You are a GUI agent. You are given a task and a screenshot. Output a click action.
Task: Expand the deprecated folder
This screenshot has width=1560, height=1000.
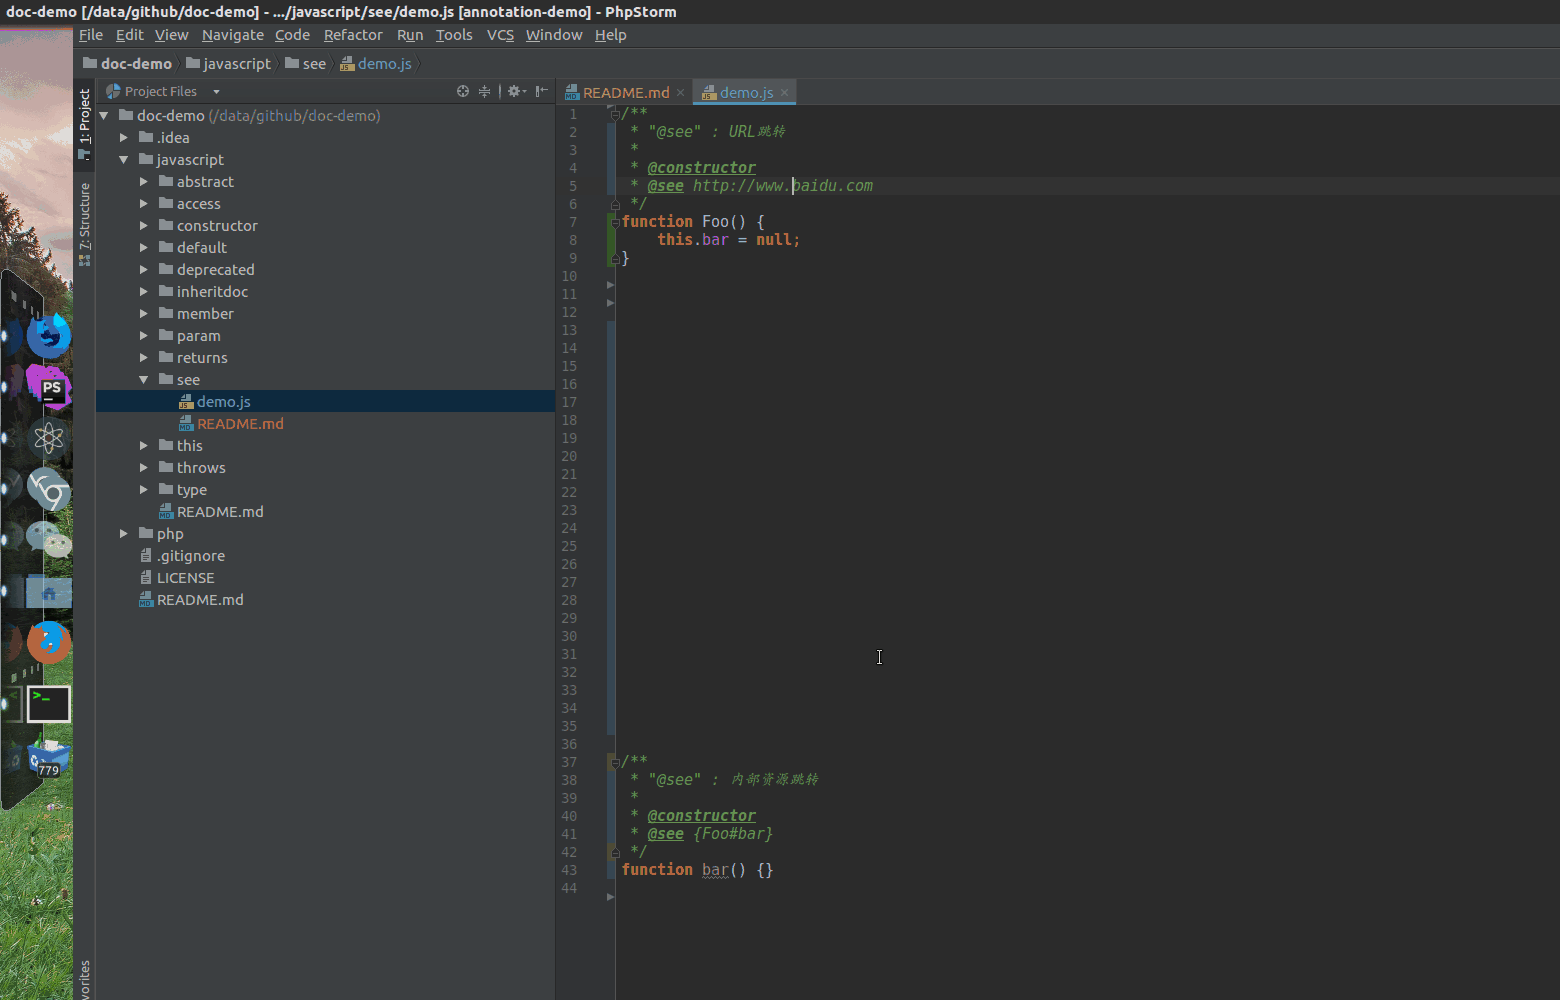point(144,270)
